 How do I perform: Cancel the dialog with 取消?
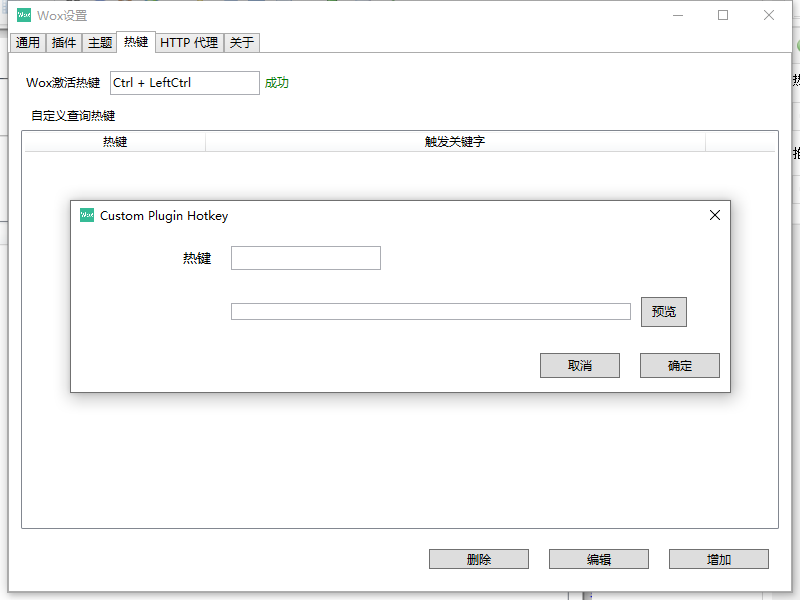(580, 365)
